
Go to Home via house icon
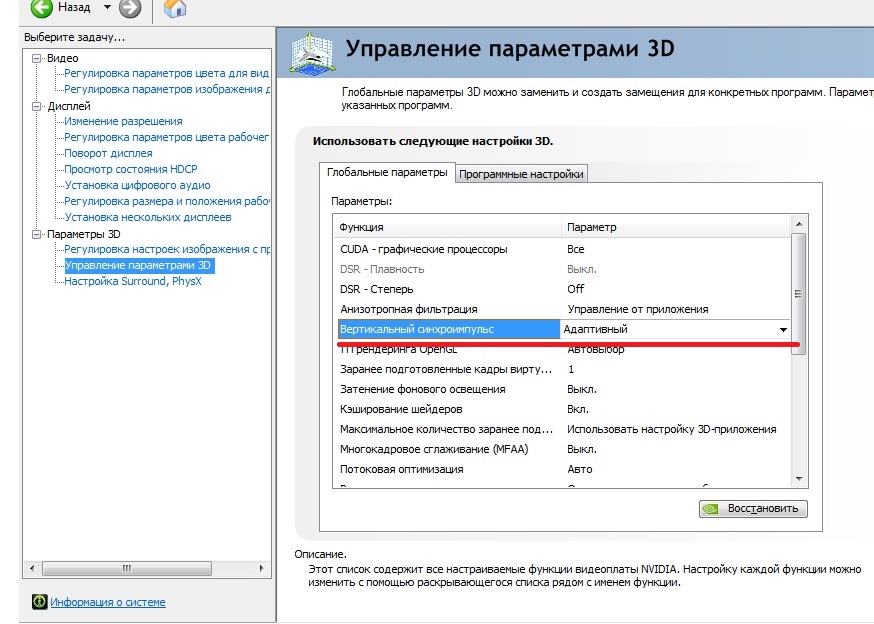[x=174, y=8]
